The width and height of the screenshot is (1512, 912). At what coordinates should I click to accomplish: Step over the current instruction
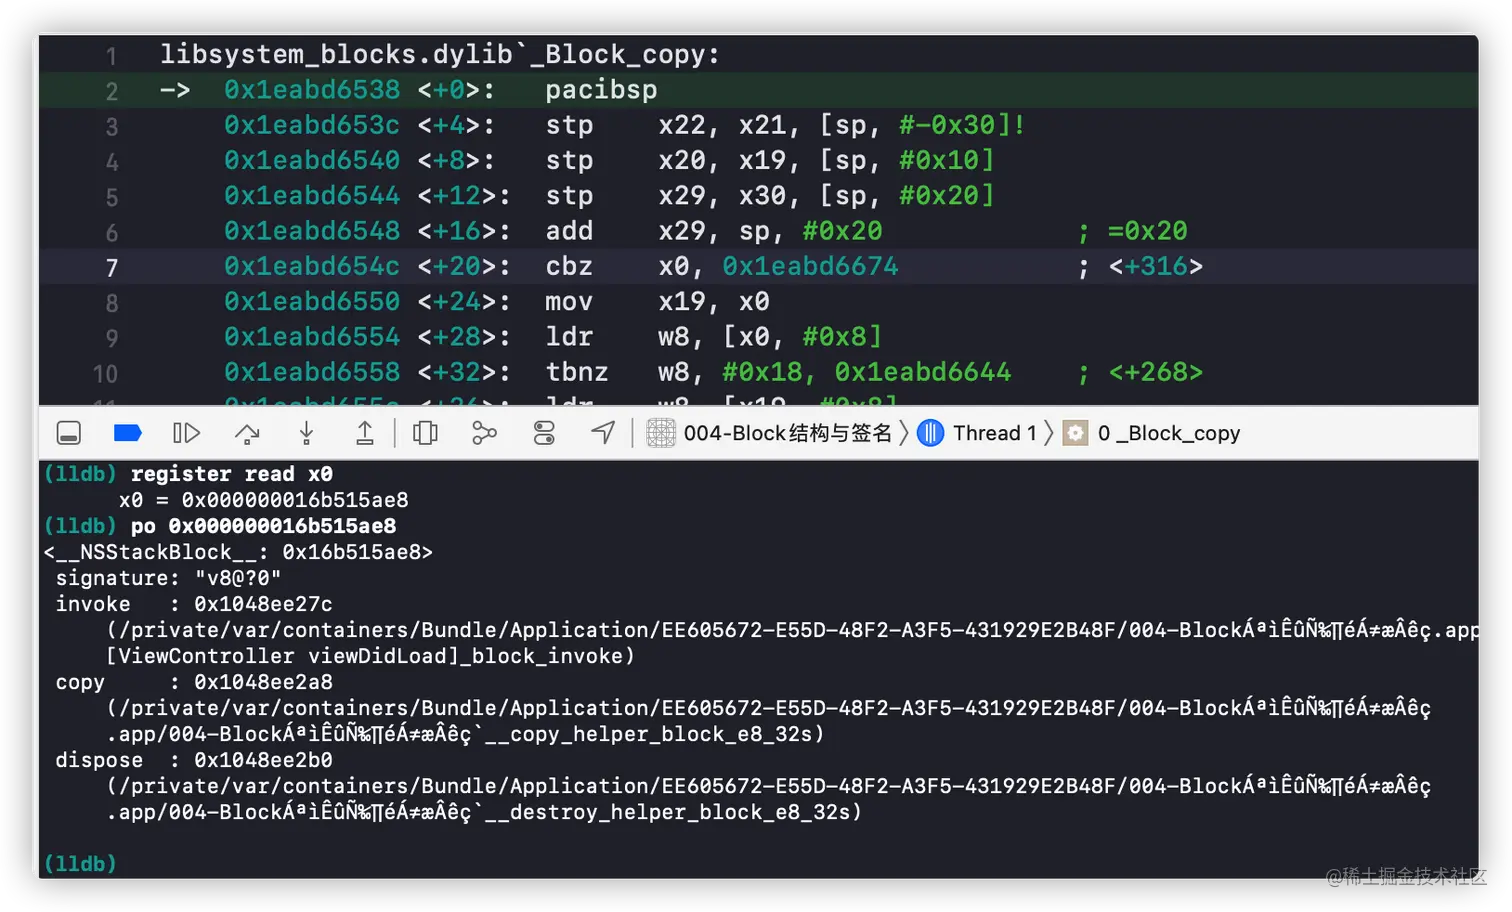point(247,433)
